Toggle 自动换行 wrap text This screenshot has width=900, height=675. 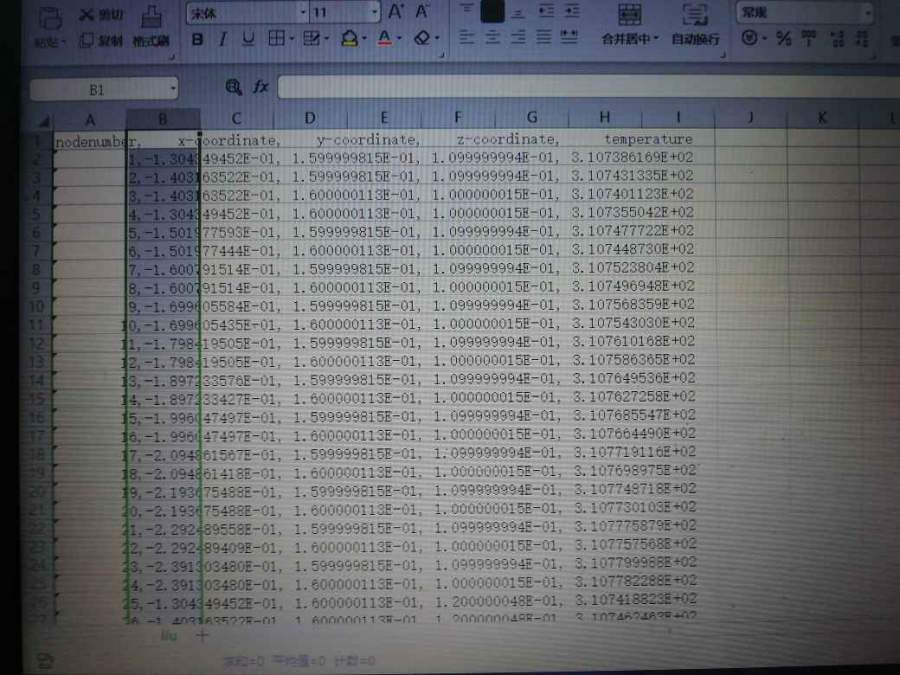point(695,24)
